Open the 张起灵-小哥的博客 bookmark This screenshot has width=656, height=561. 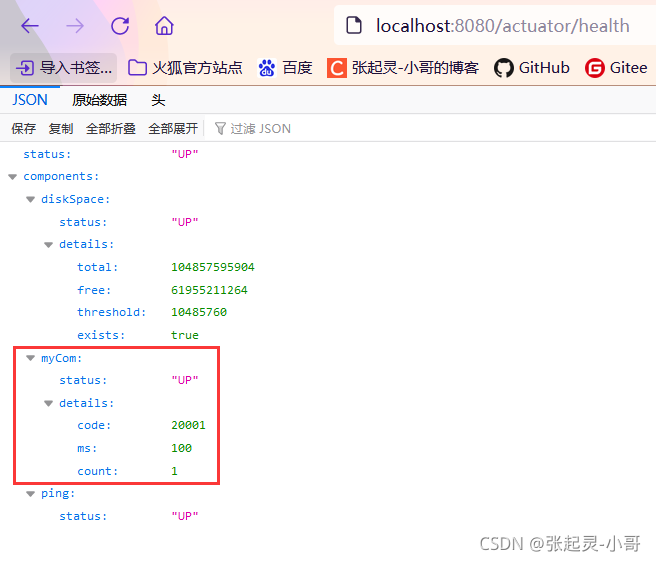403,68
